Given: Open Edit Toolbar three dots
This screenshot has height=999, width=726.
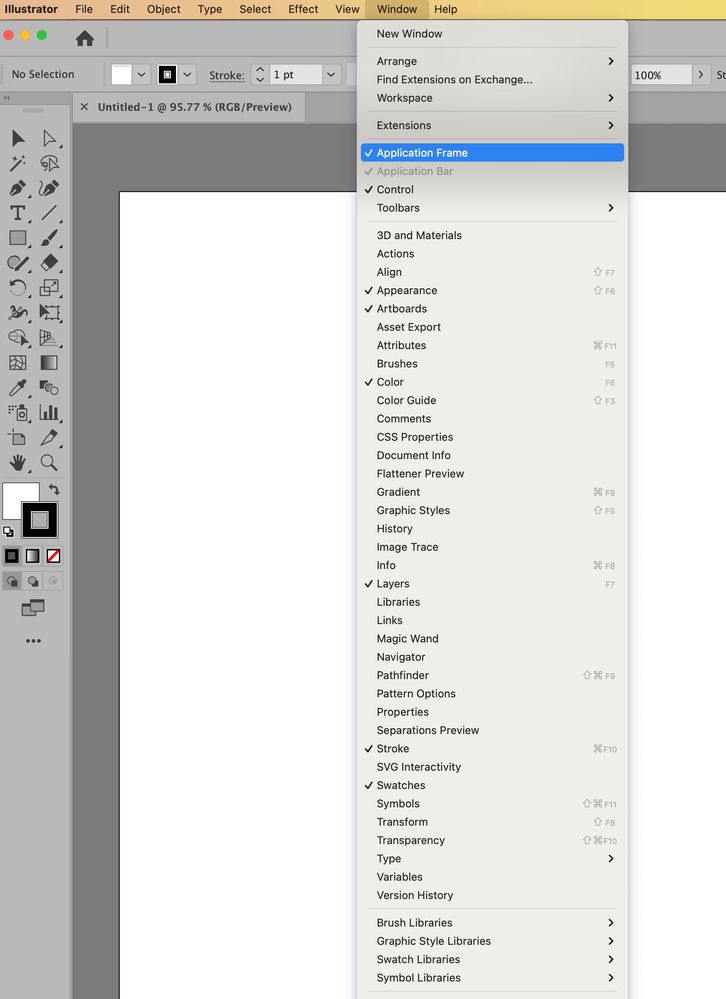Looking at the screenshot, I should coord(33,641).
